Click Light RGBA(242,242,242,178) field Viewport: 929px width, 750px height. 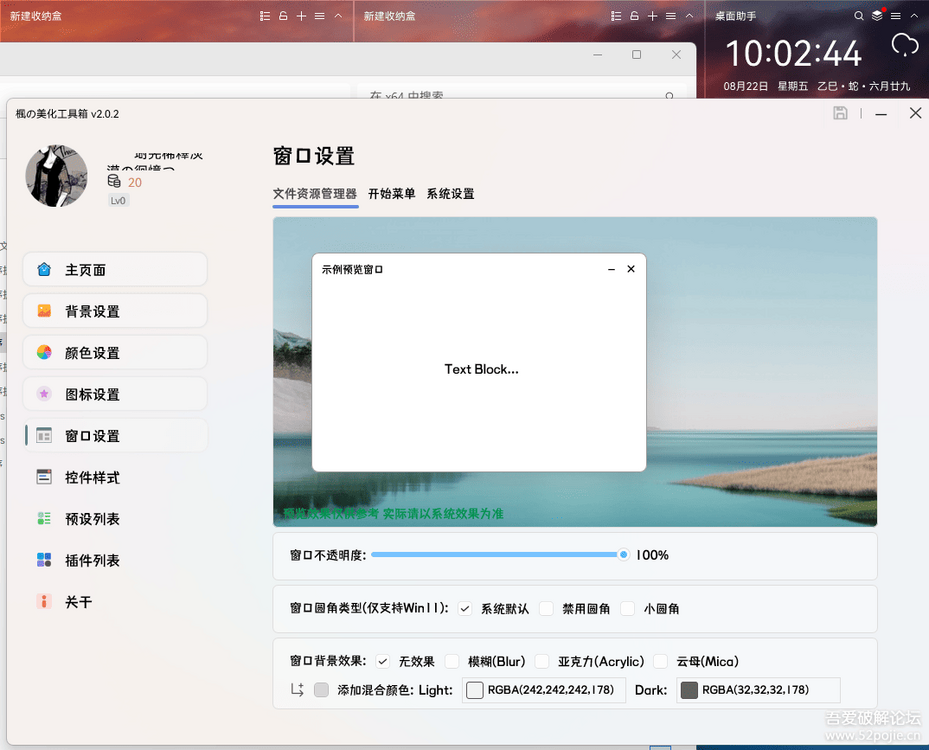(x=544, y=690)
